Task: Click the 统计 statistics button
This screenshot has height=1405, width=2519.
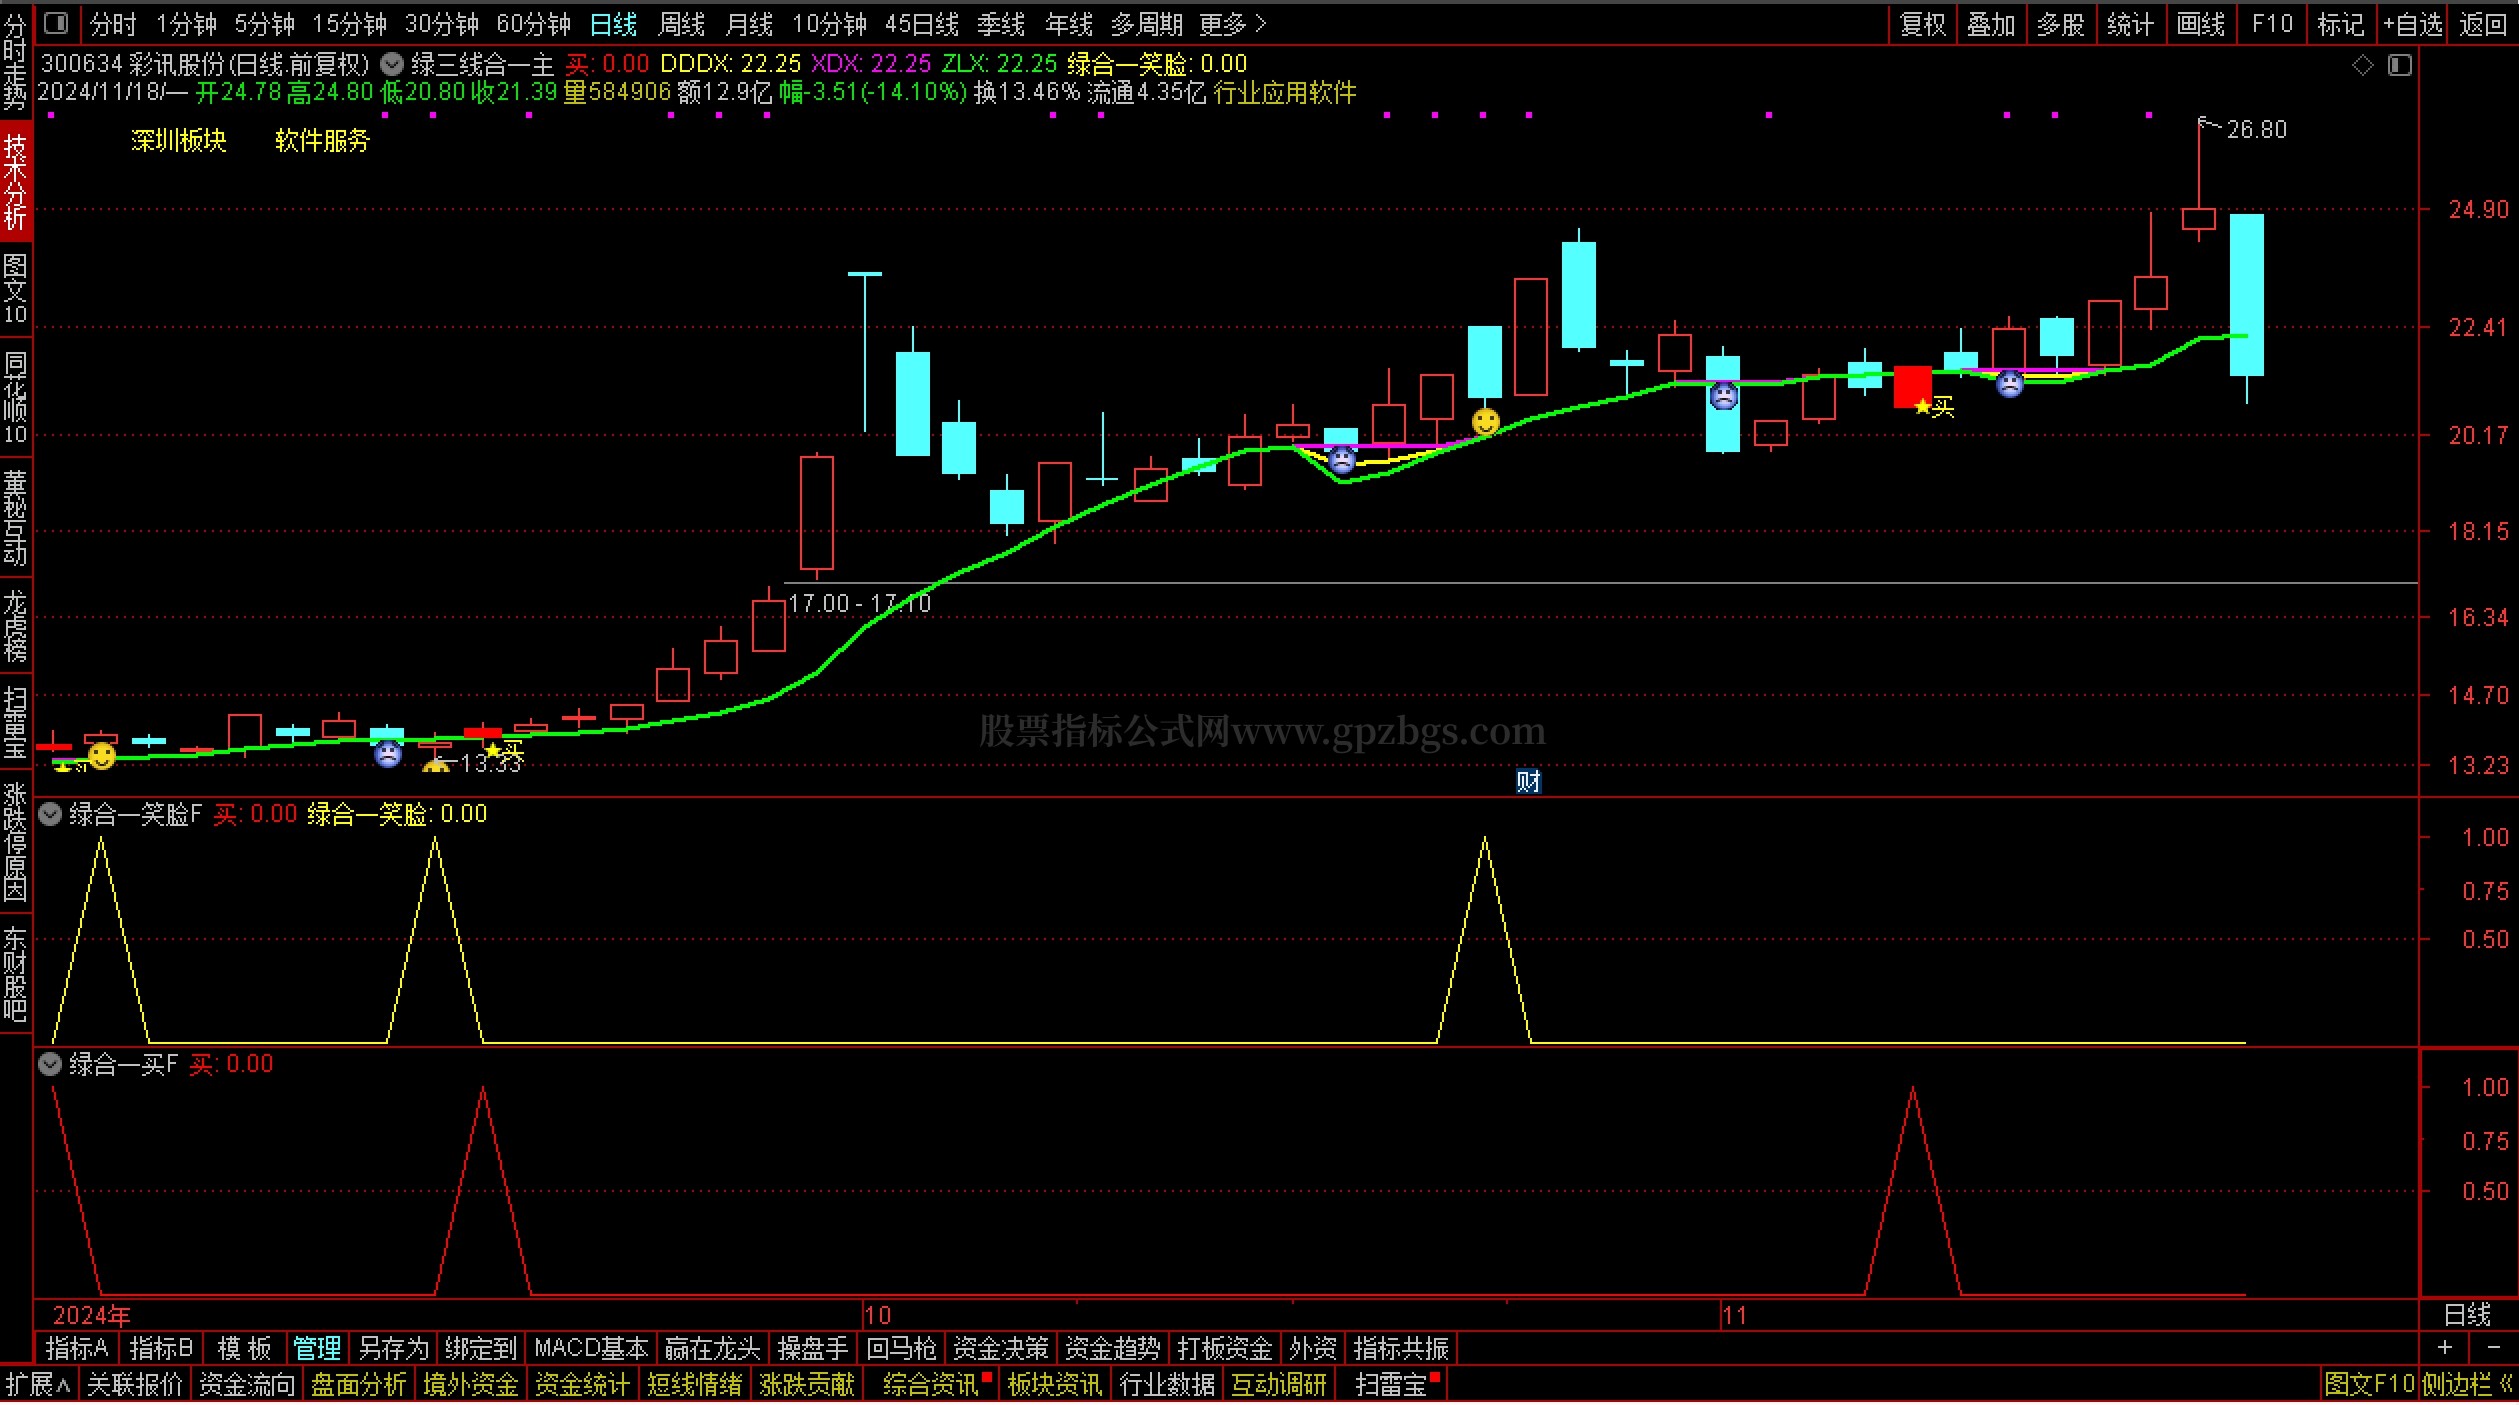Action: pyautogui.click(x=2129, y=23)
